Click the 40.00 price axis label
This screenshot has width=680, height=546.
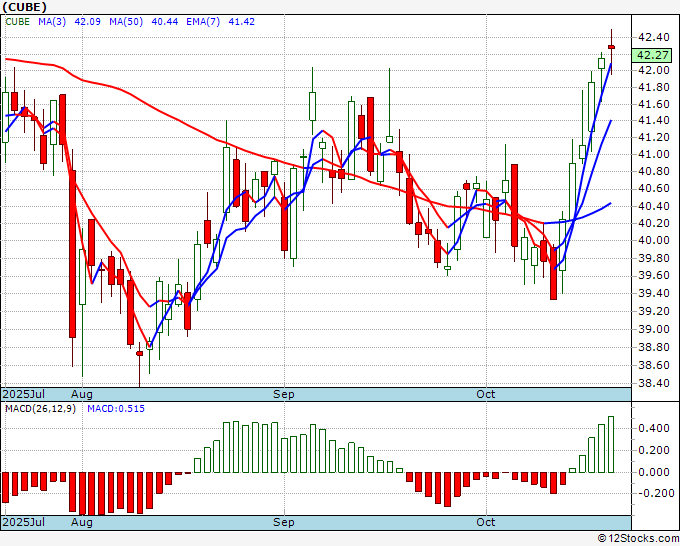[x=654, y=241]
